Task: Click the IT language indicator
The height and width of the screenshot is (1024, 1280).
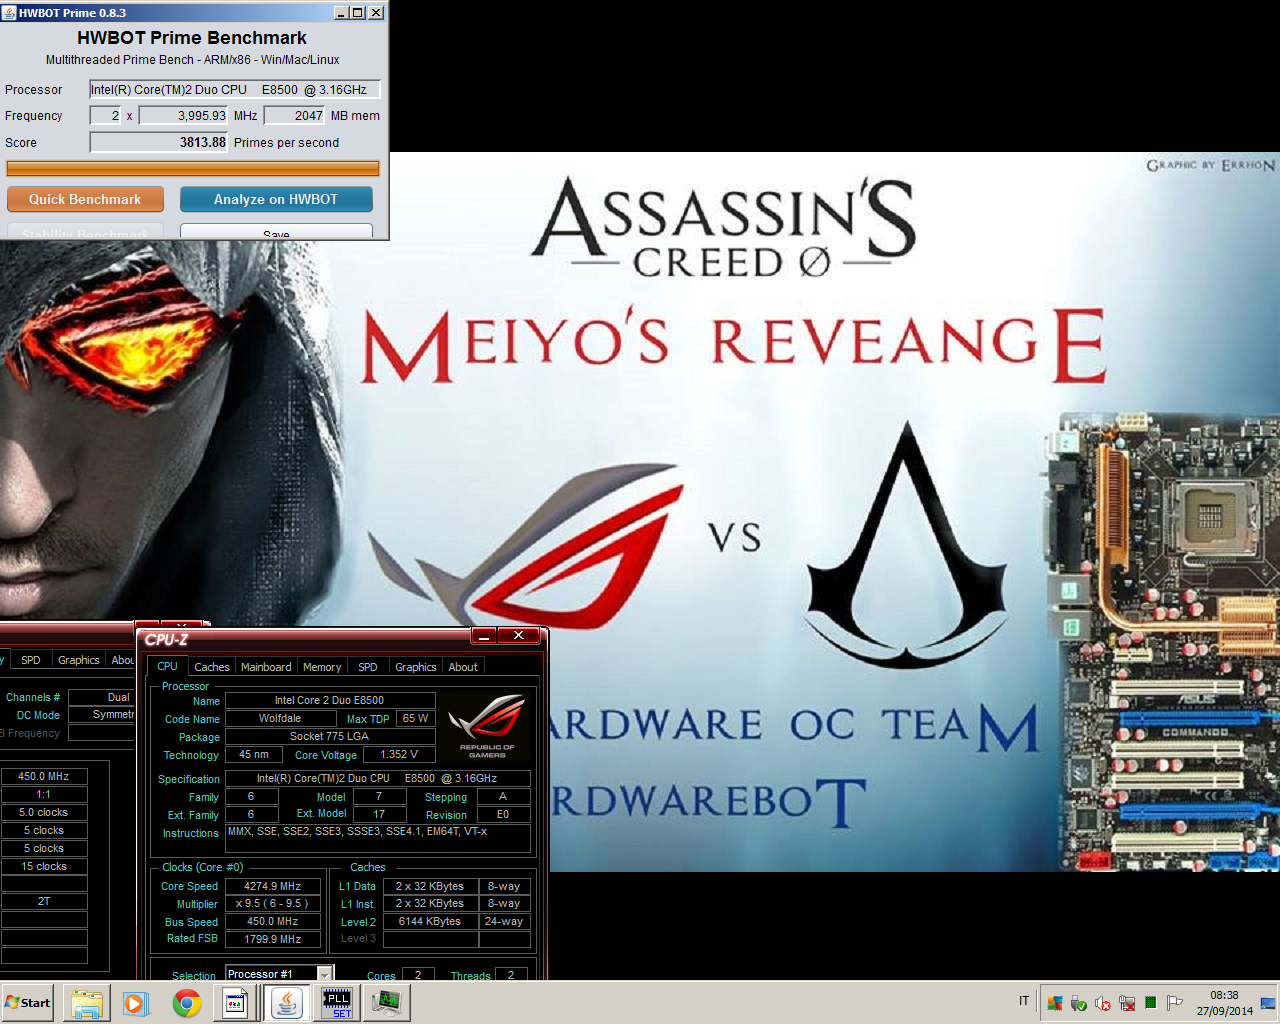Action: (1024, 1001)
